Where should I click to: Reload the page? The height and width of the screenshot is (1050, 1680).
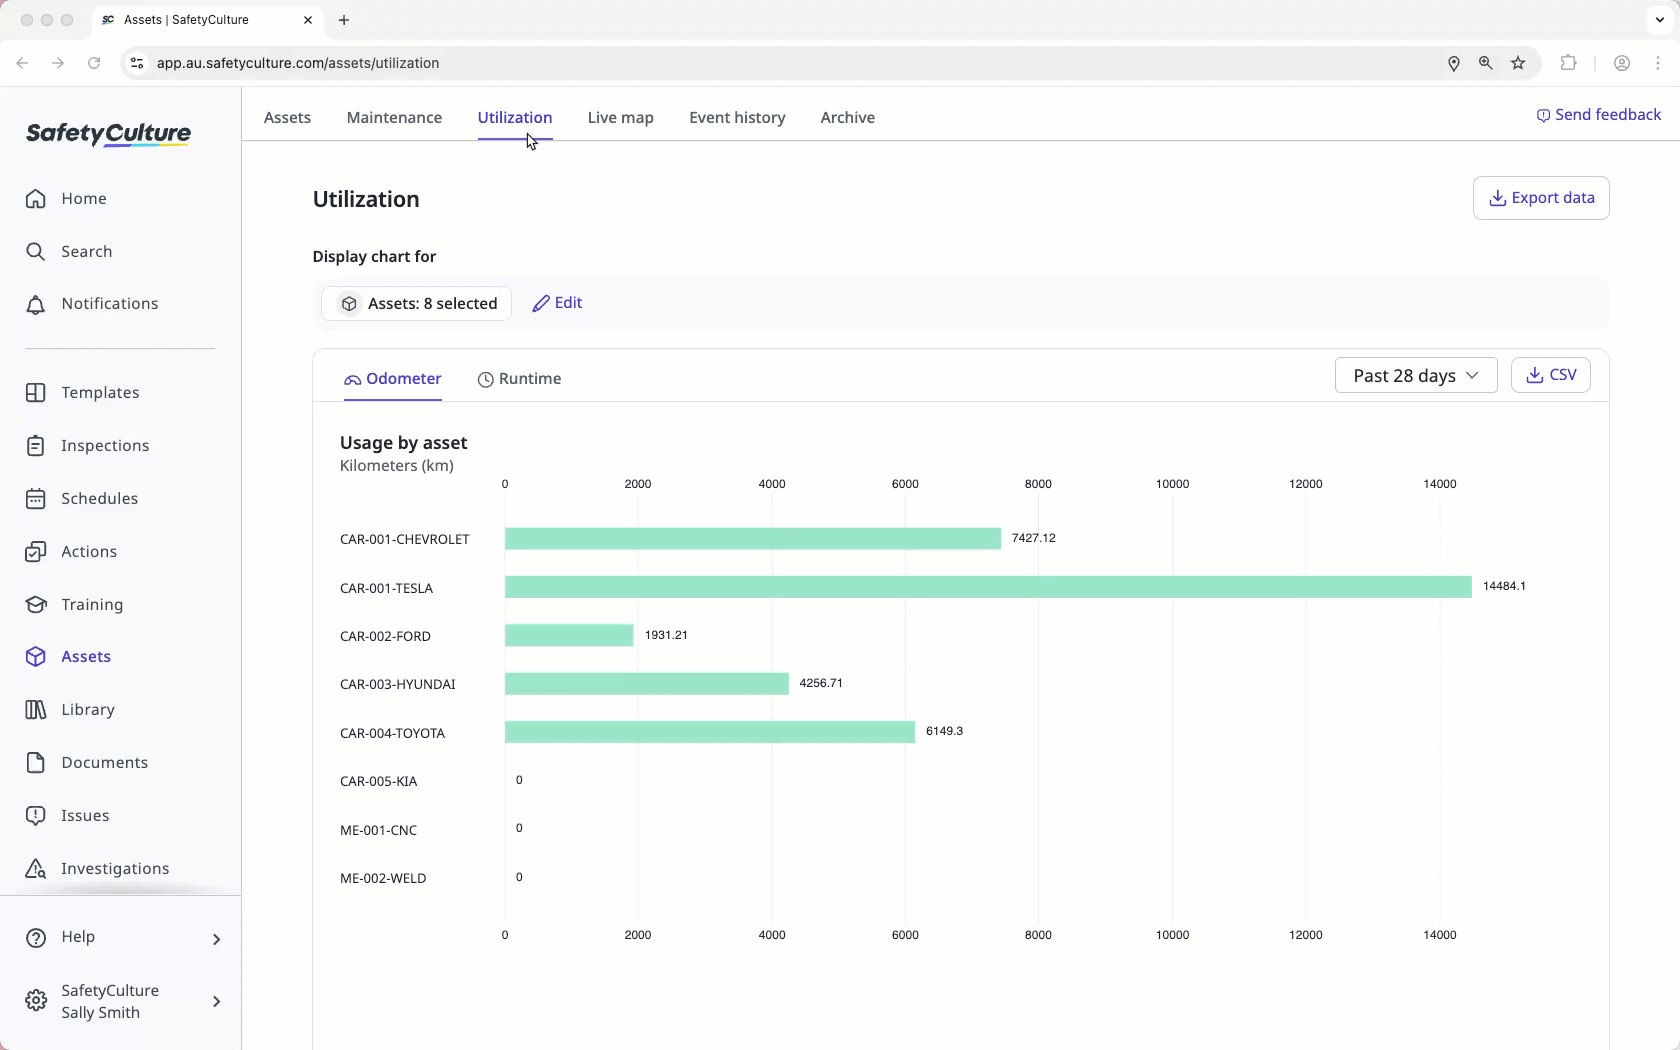coord(94,63)
